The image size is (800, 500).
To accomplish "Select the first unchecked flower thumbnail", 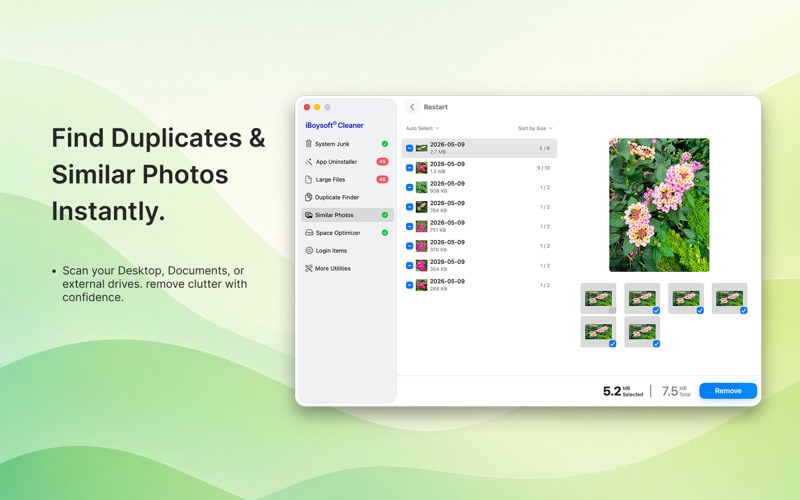I will coord(598,298).
